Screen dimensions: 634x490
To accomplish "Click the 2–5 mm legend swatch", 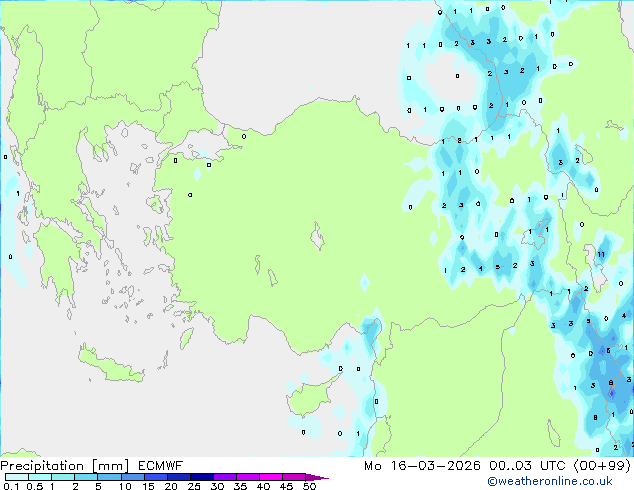I will pos(87,477).
